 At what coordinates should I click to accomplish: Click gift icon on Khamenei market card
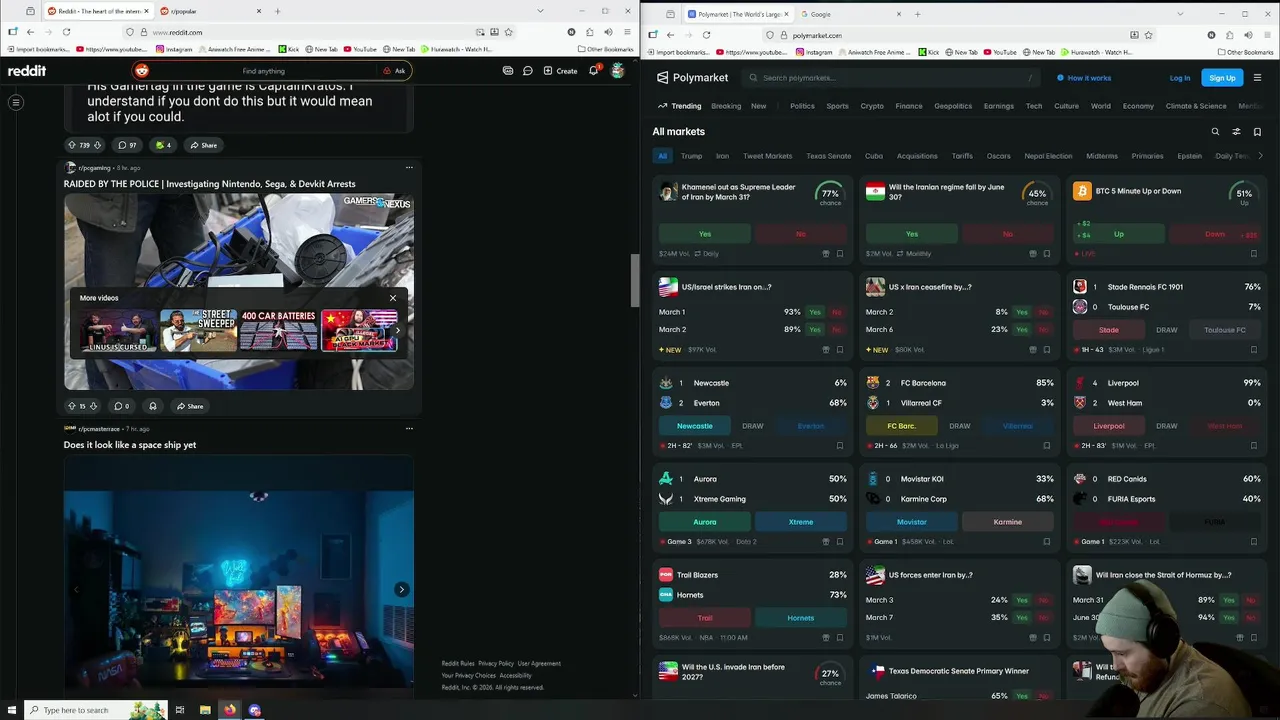[x=825, y=254]
